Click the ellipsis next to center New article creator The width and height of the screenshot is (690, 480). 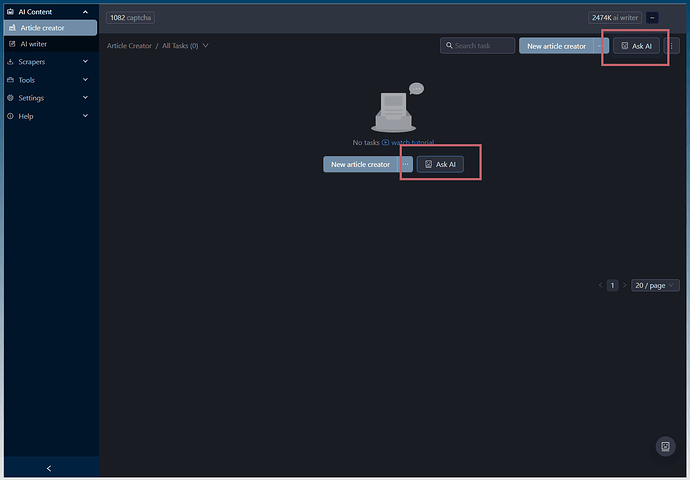tap(406, 164)
